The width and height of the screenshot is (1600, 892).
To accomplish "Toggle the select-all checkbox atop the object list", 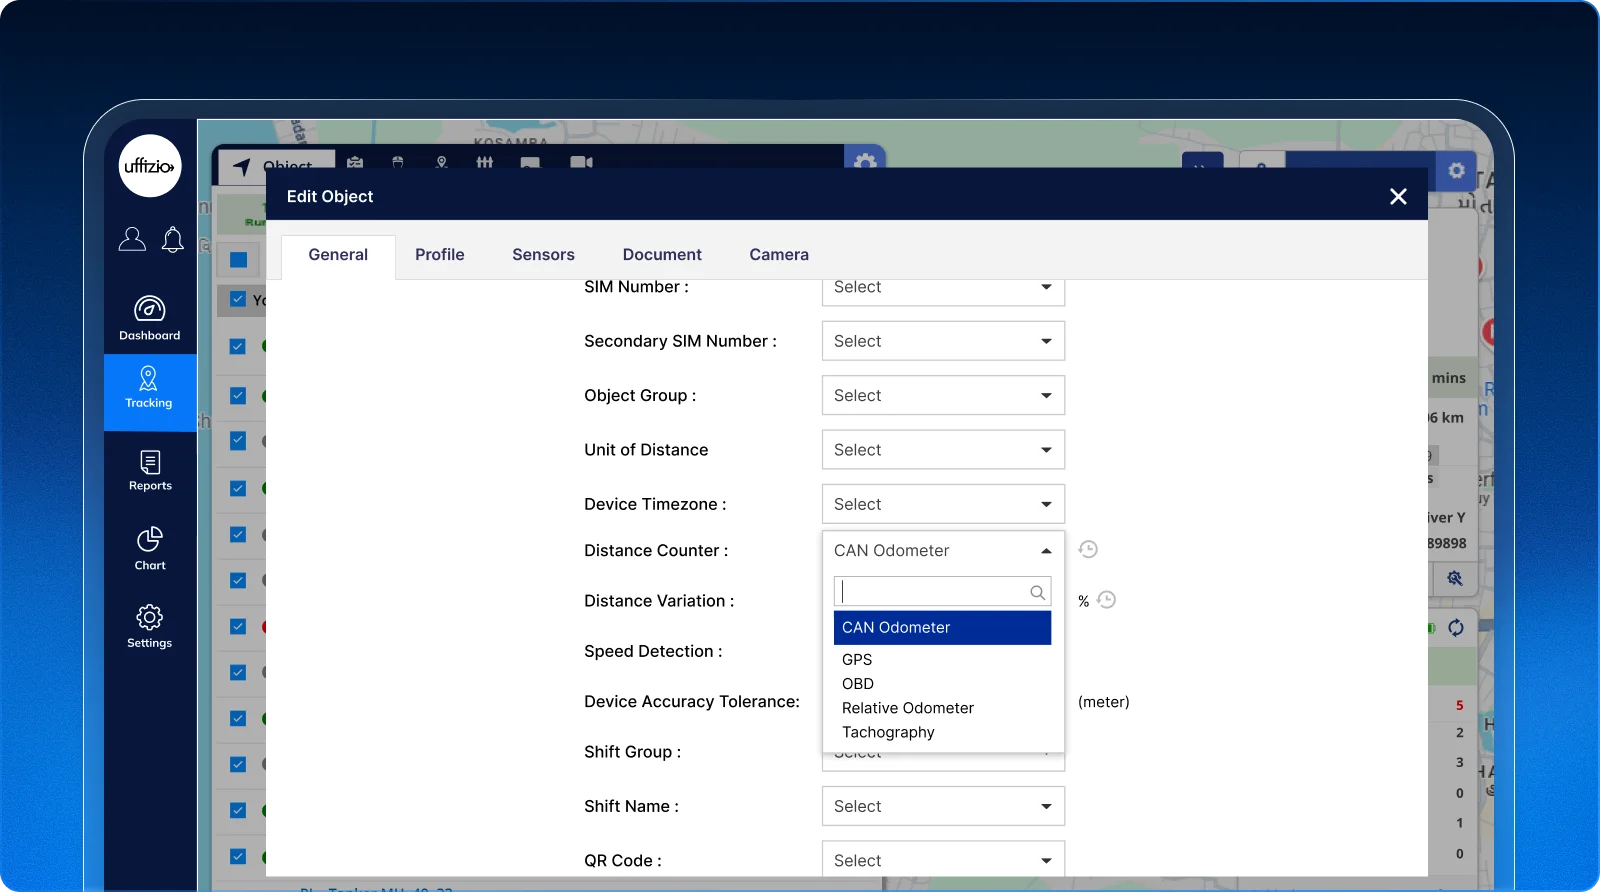I will point(239,260).
